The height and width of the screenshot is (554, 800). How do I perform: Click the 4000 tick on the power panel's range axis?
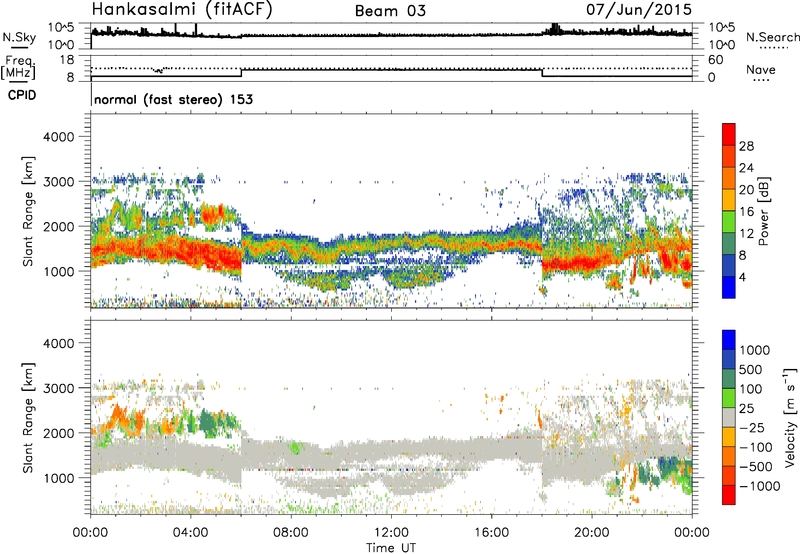tap(58, 137)
